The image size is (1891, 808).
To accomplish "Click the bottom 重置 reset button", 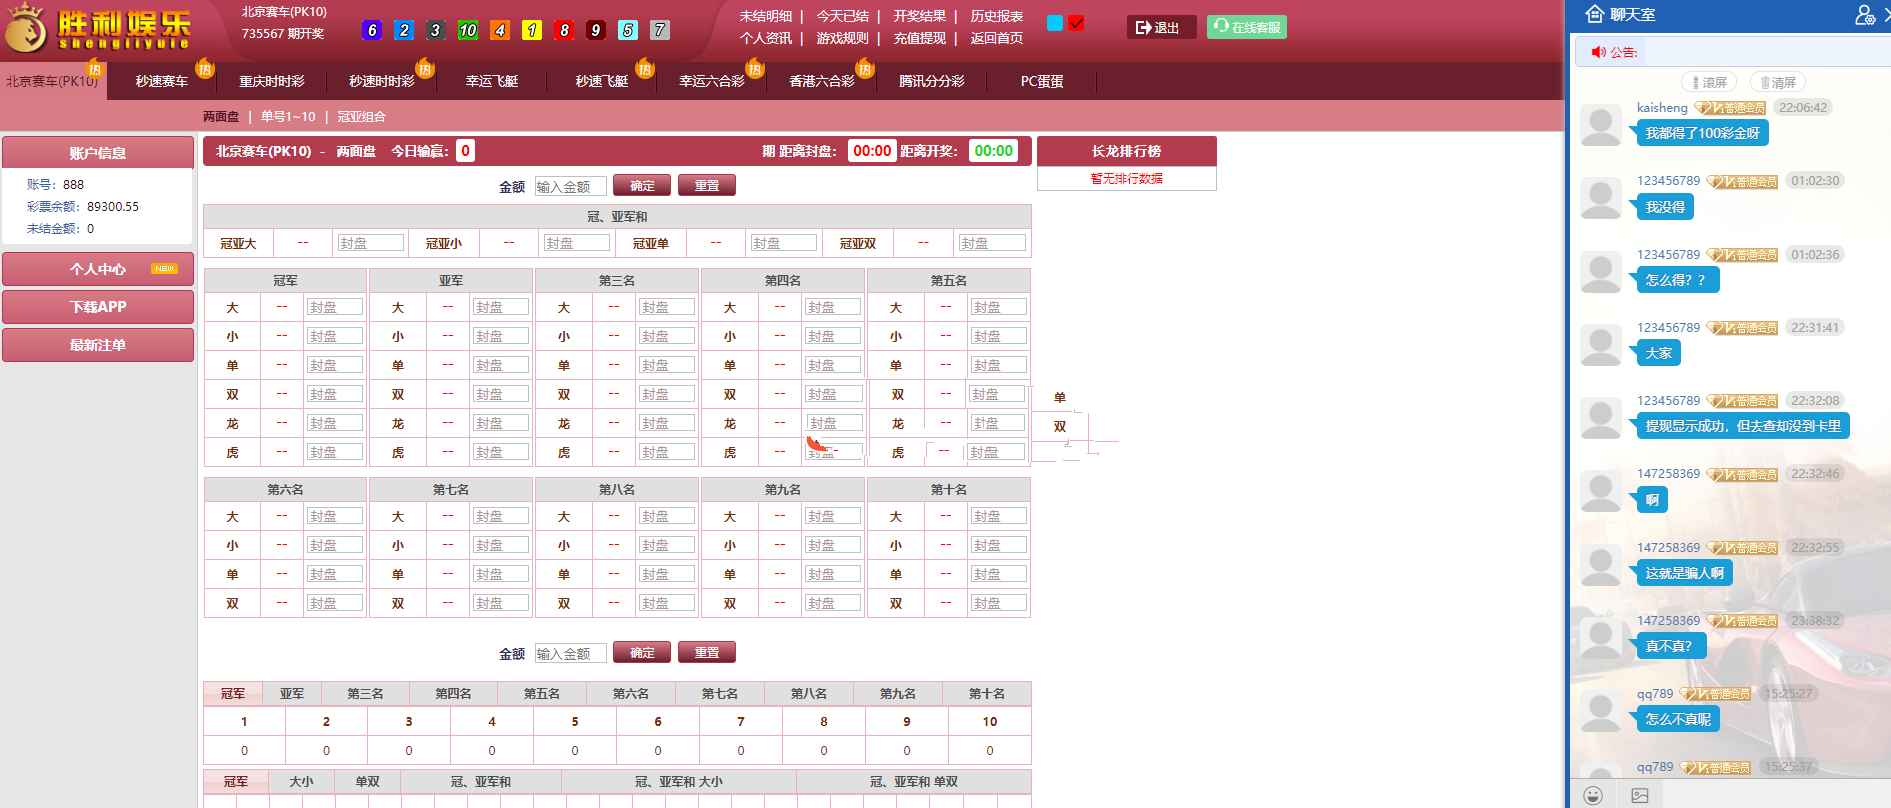I will tap(706, 652).
